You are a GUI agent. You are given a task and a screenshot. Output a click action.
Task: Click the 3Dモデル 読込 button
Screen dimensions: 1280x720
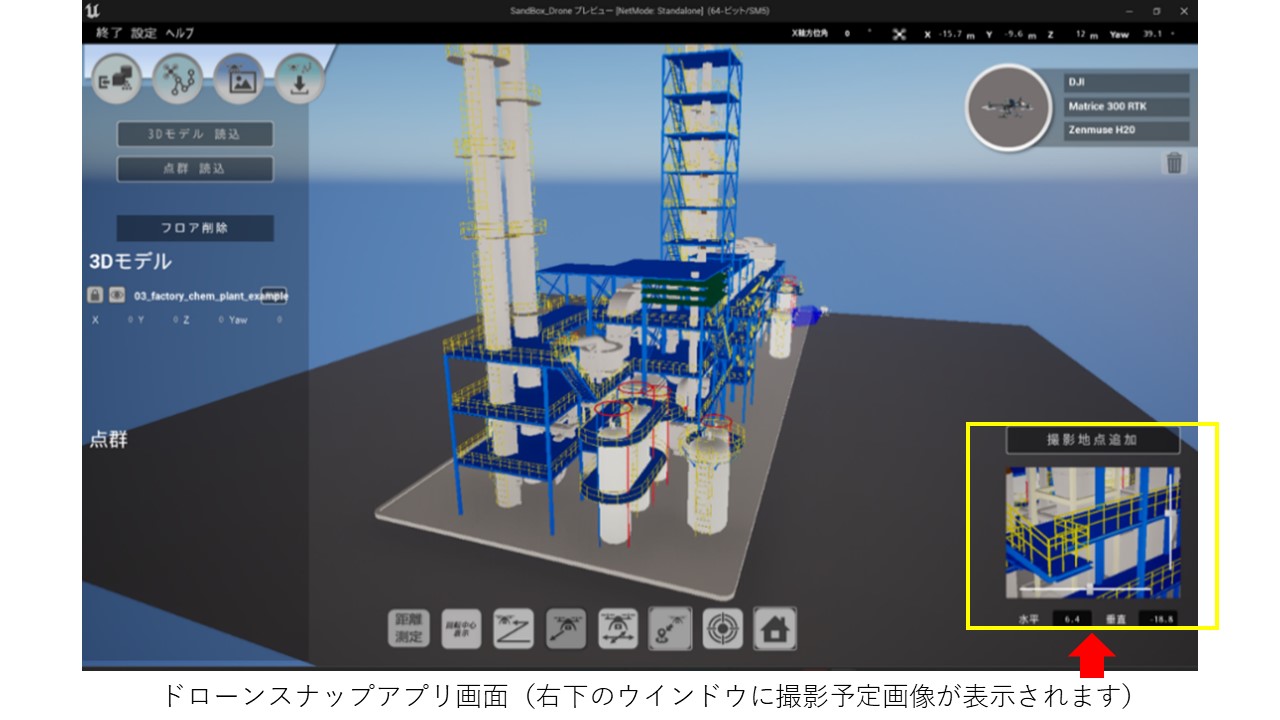195,134
